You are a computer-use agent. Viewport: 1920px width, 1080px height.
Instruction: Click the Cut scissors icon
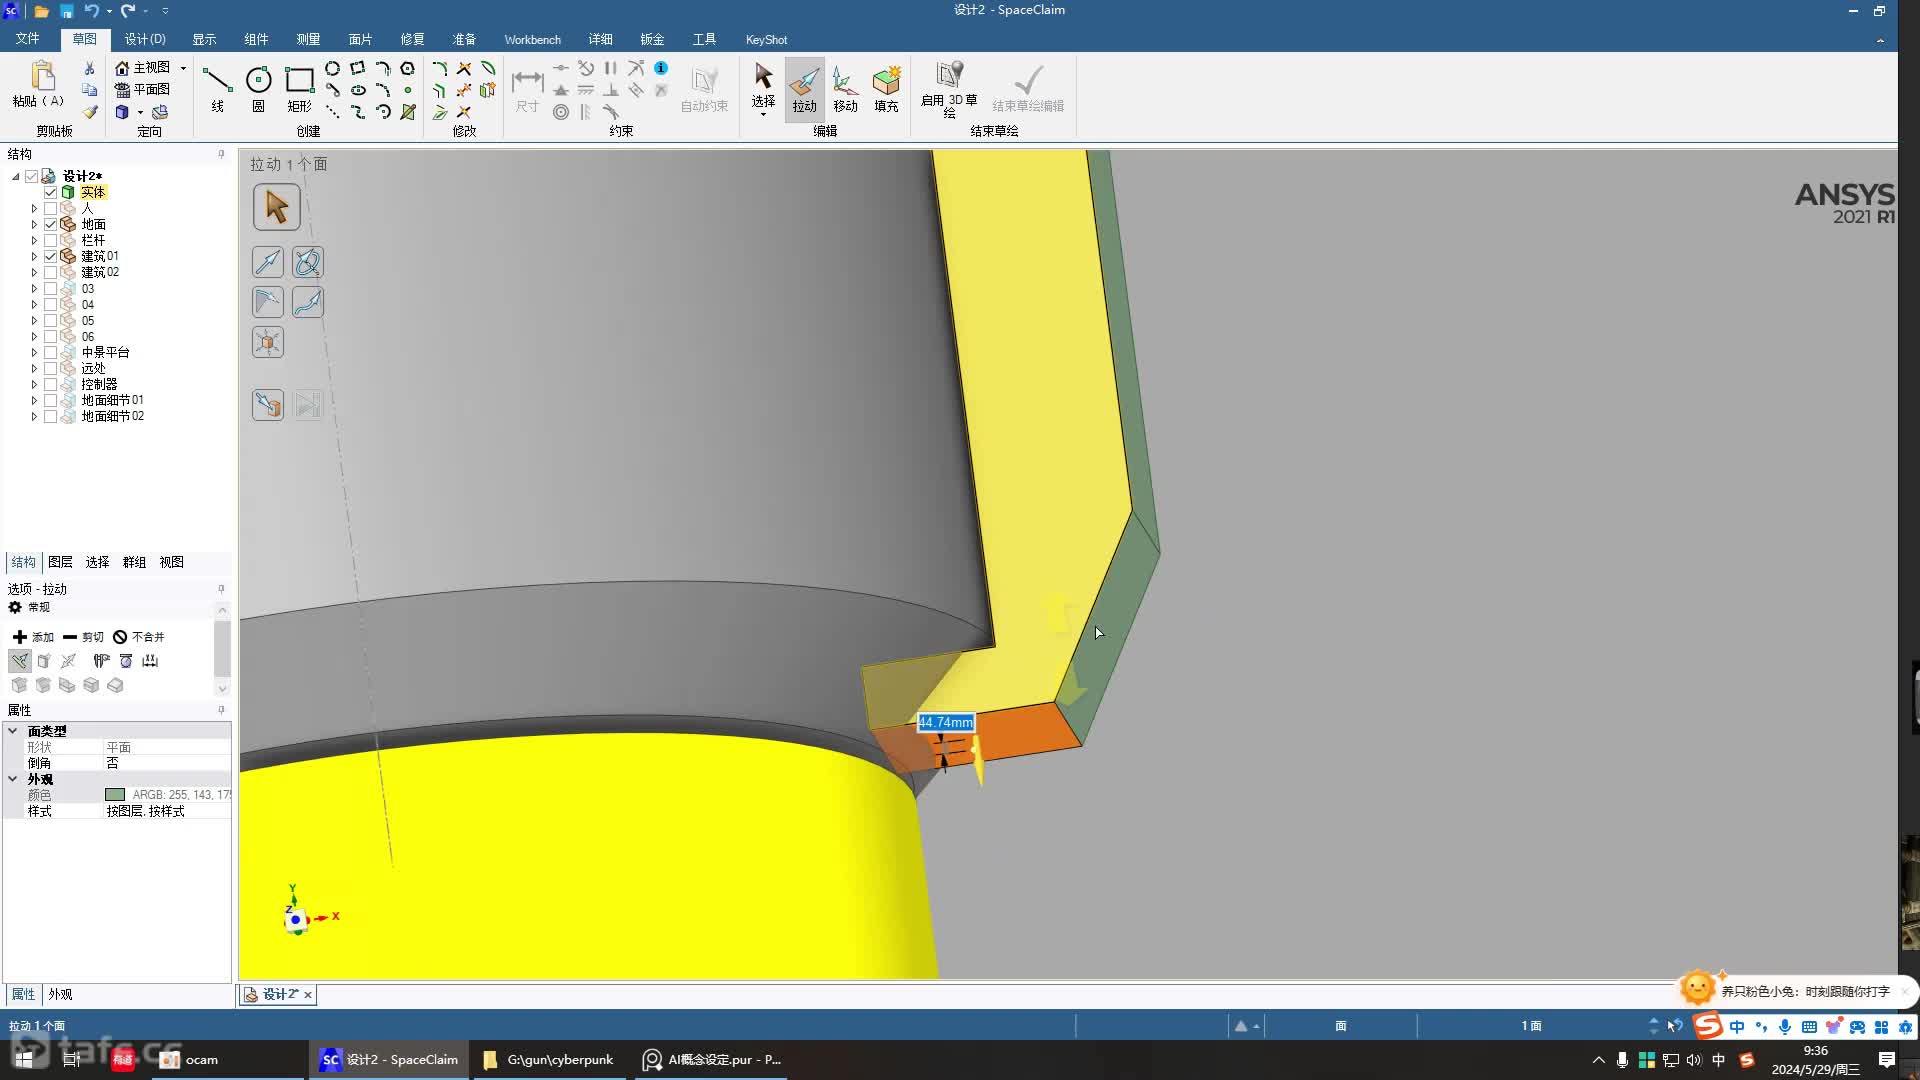click(x=89, y=68)
